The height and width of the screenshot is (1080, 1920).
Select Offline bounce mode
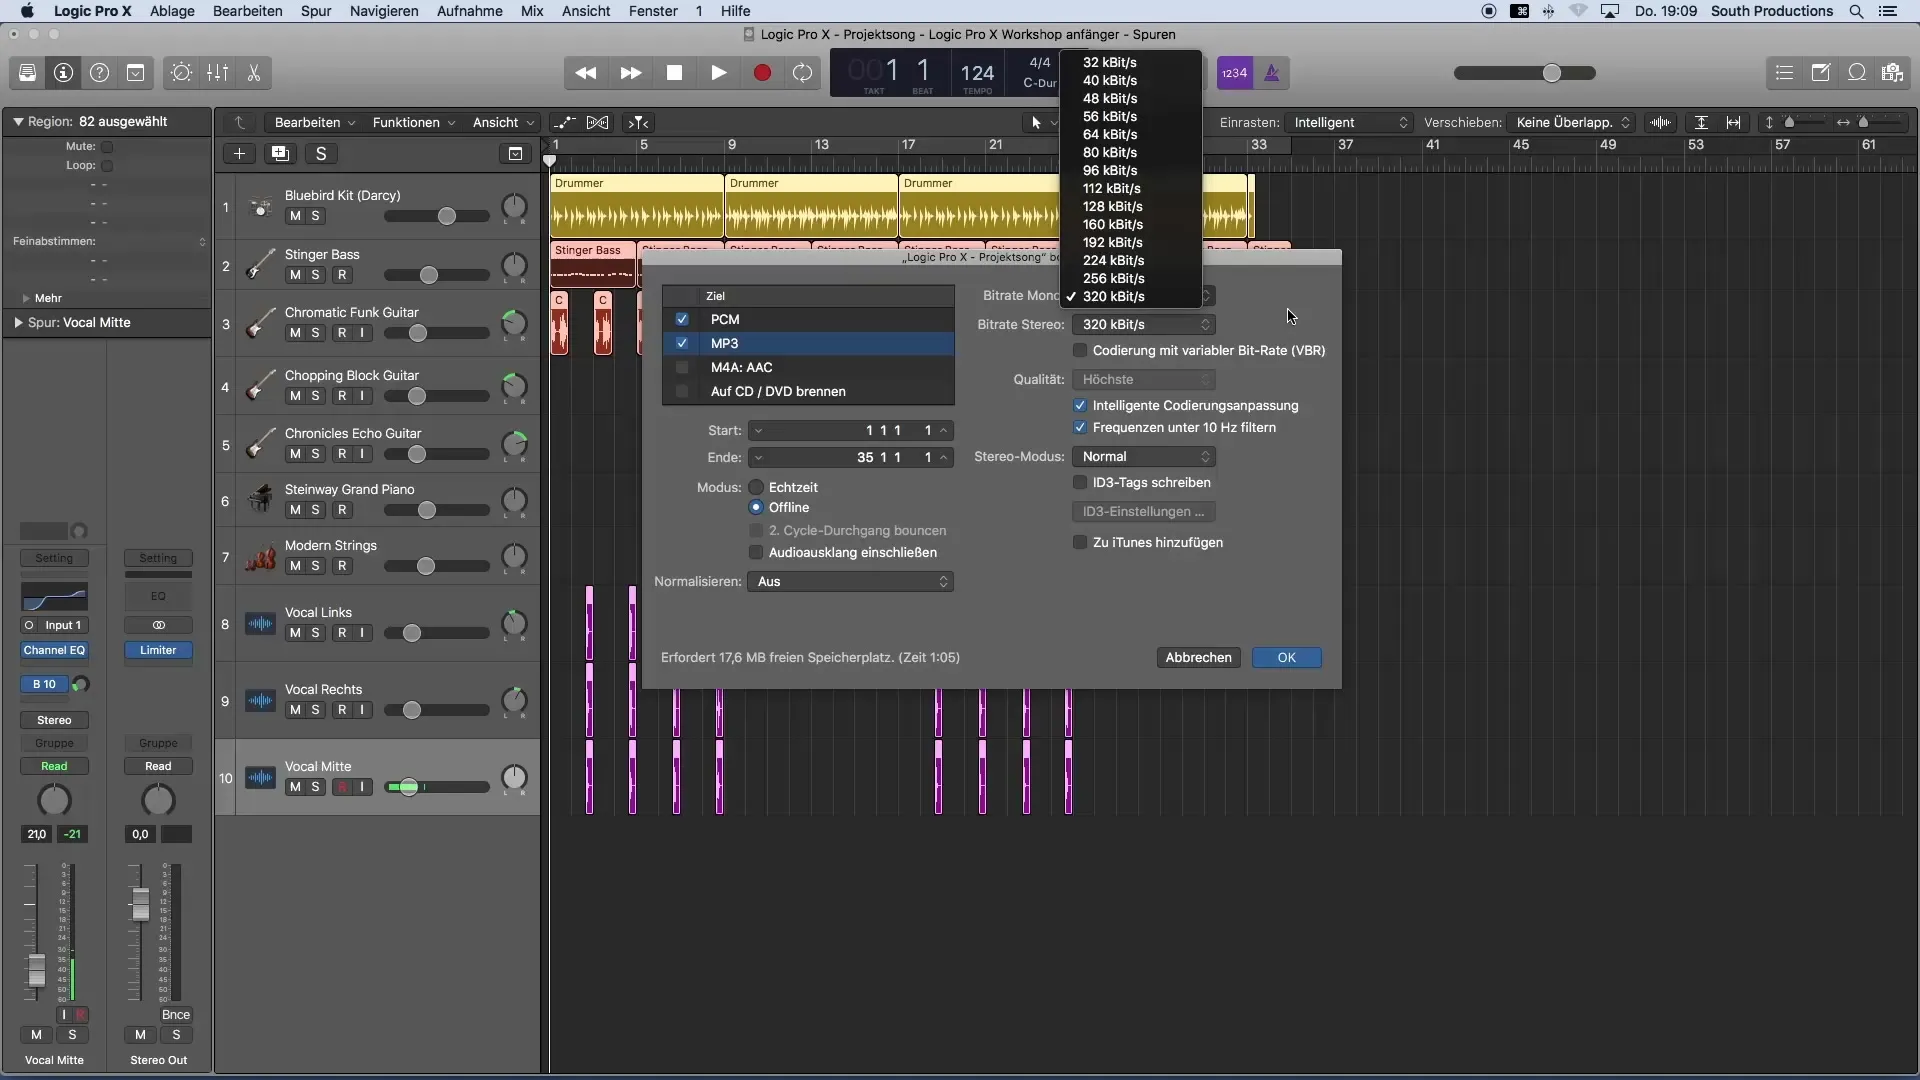(756, 508)
